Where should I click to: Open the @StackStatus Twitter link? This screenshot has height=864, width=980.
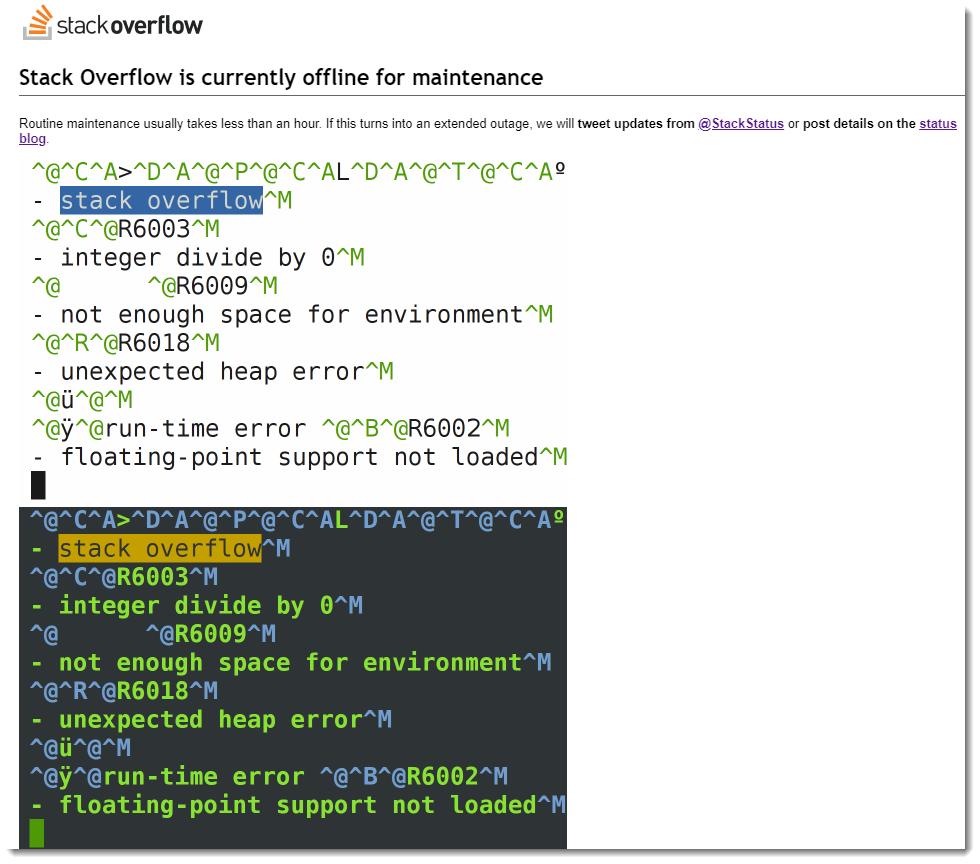pos(740,123)
